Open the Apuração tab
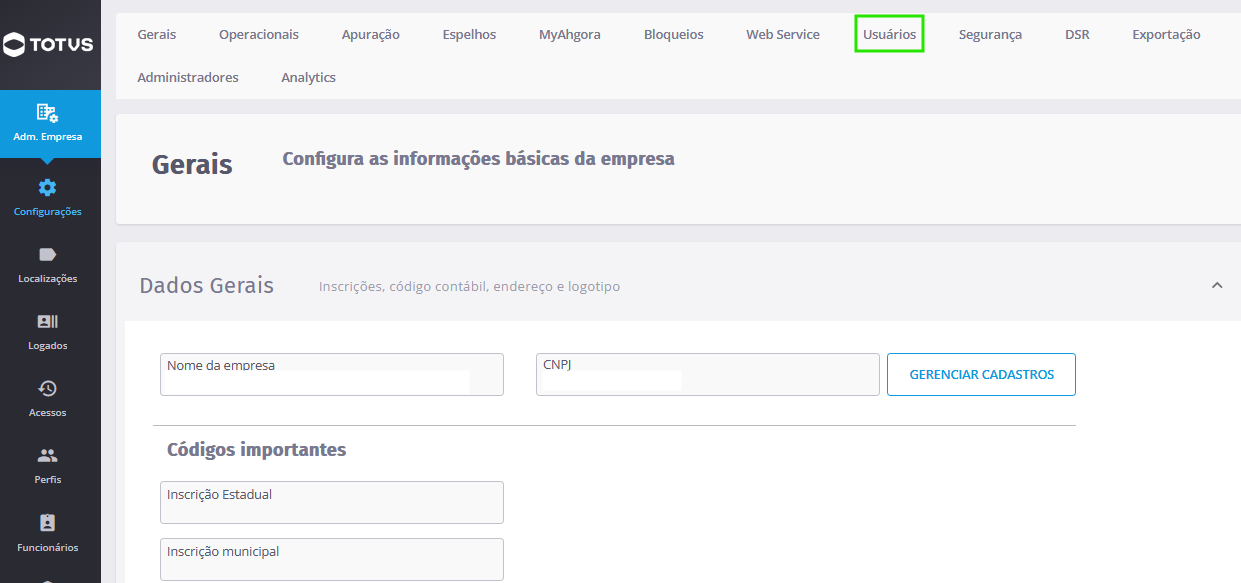1241x583 pixels. tap(370, 34)
